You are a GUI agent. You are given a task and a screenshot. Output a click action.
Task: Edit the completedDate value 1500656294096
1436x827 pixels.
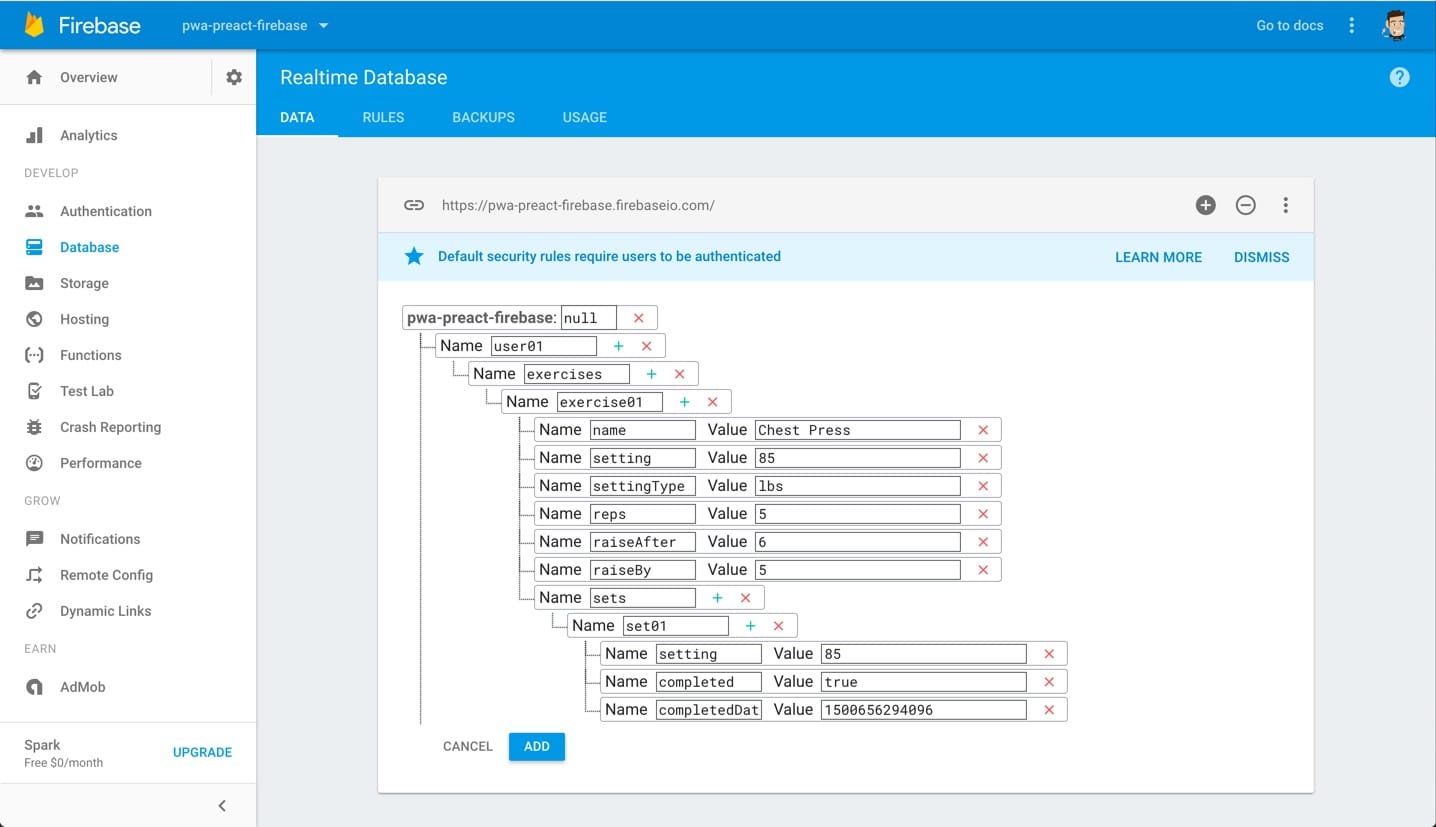[924, 710]
